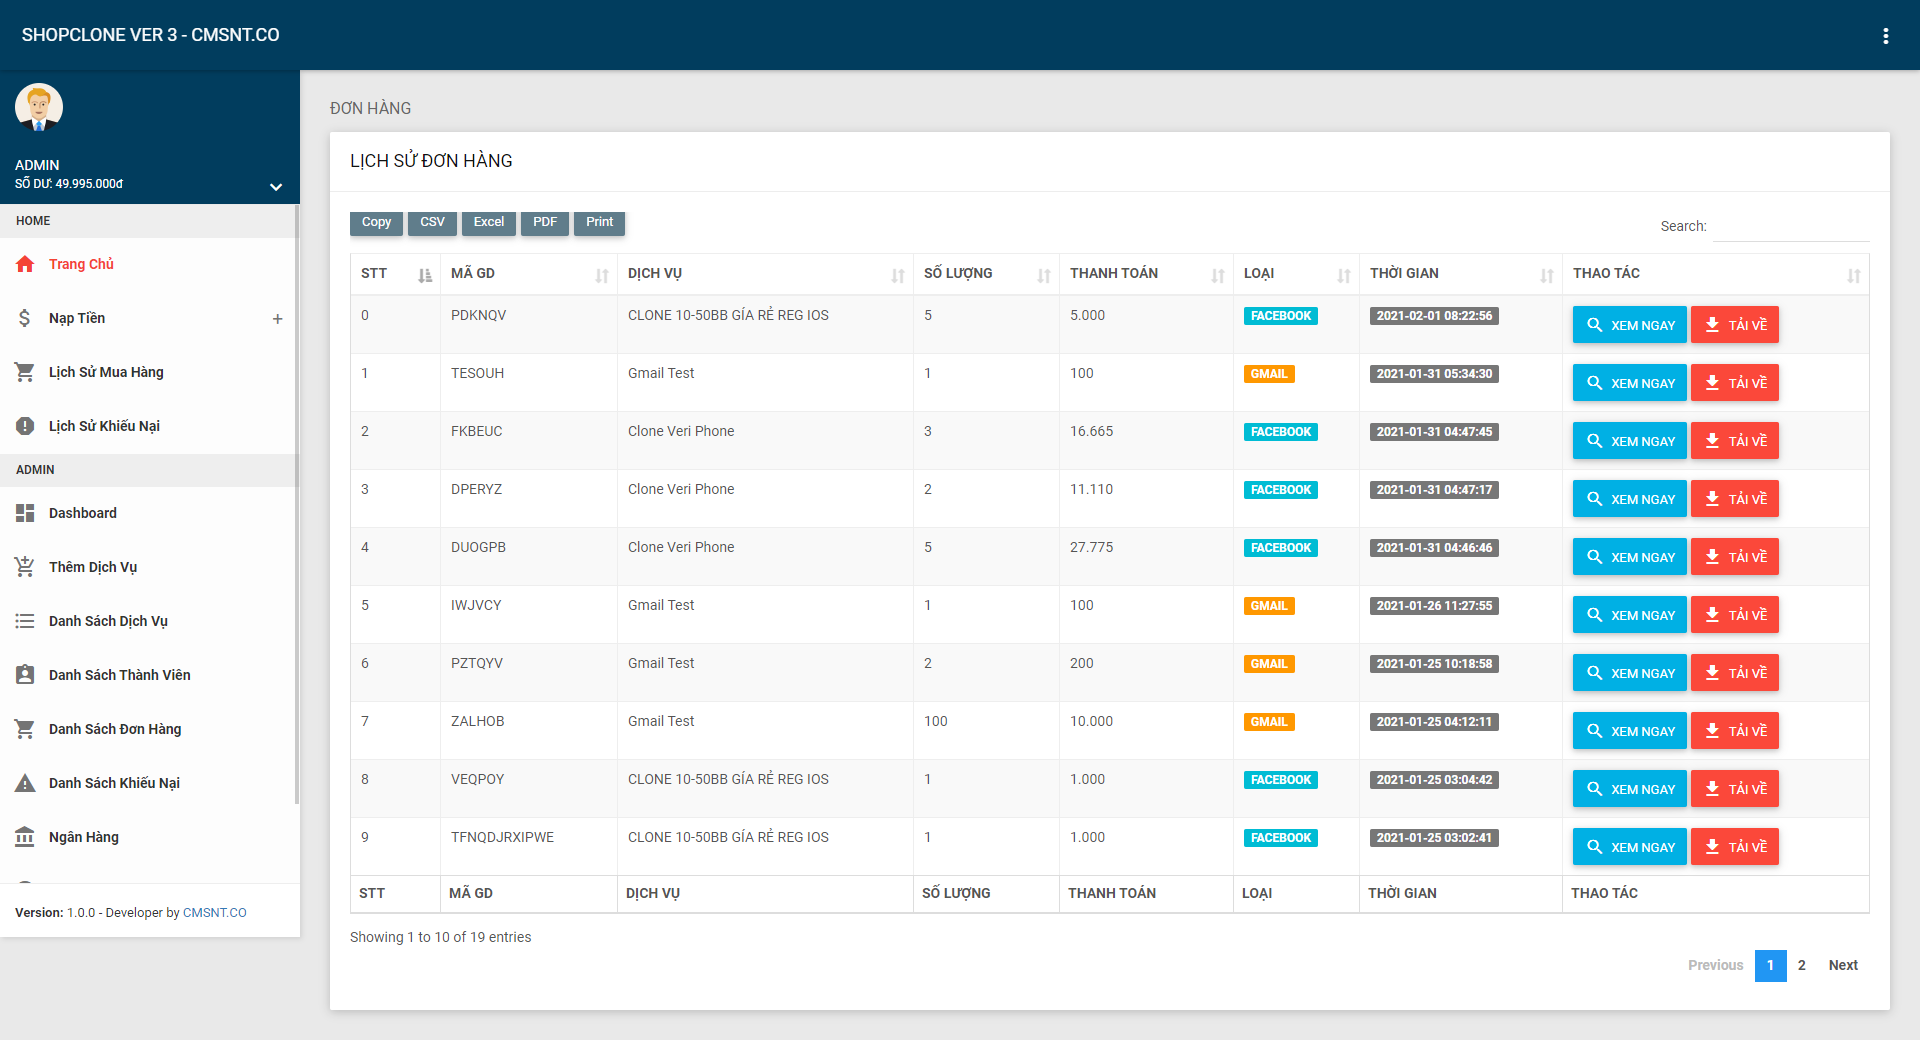Expand the Nạp Tiền plus submenu
Viewport: 1920px width, 1040px height.
pyautogui.click(x=277, y=319)
